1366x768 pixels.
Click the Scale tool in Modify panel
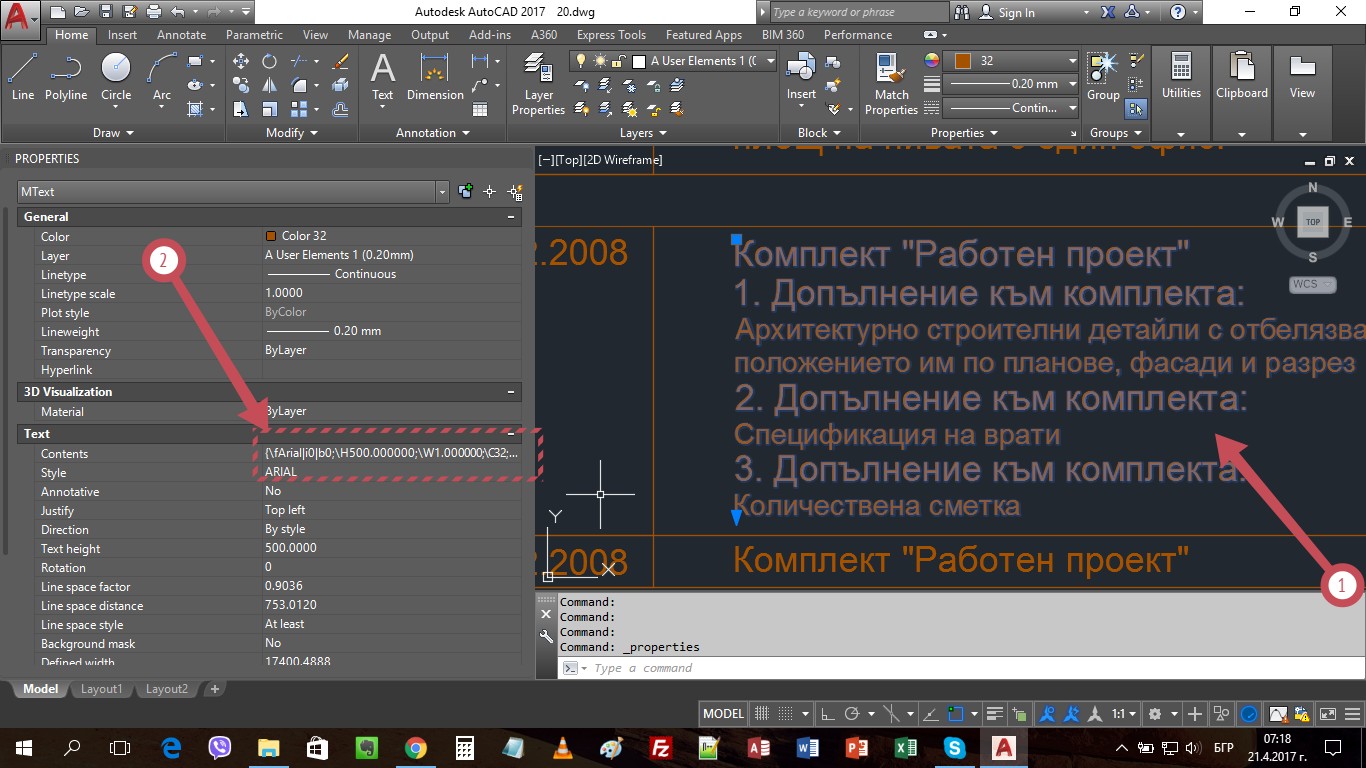(x=269, y=109)
